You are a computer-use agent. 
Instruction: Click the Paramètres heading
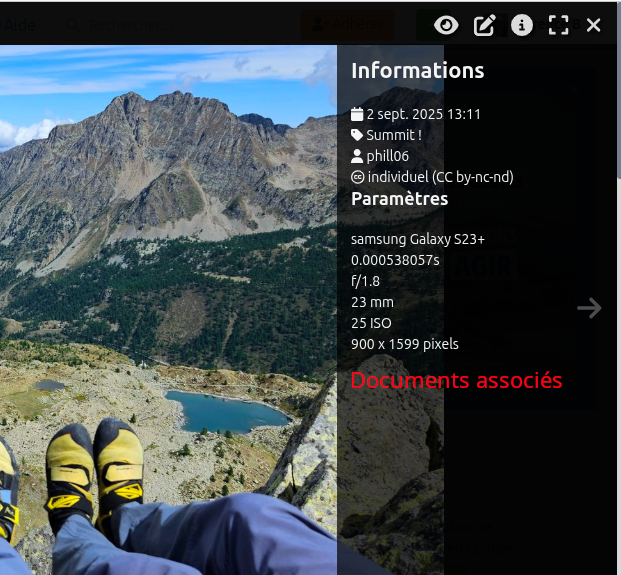point(399,199)
